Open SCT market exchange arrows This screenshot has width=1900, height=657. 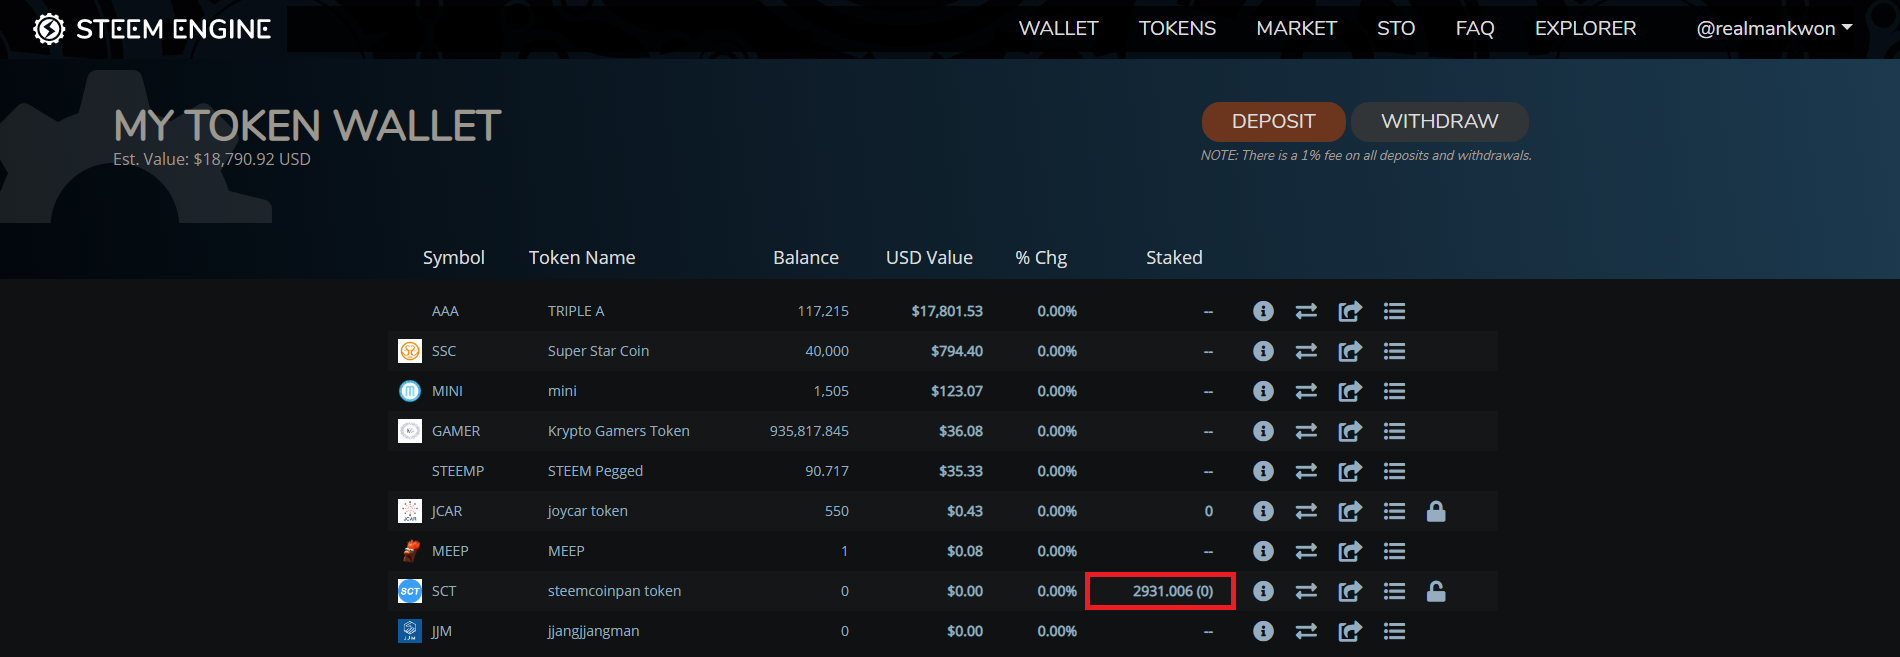tap(1306, 591)
